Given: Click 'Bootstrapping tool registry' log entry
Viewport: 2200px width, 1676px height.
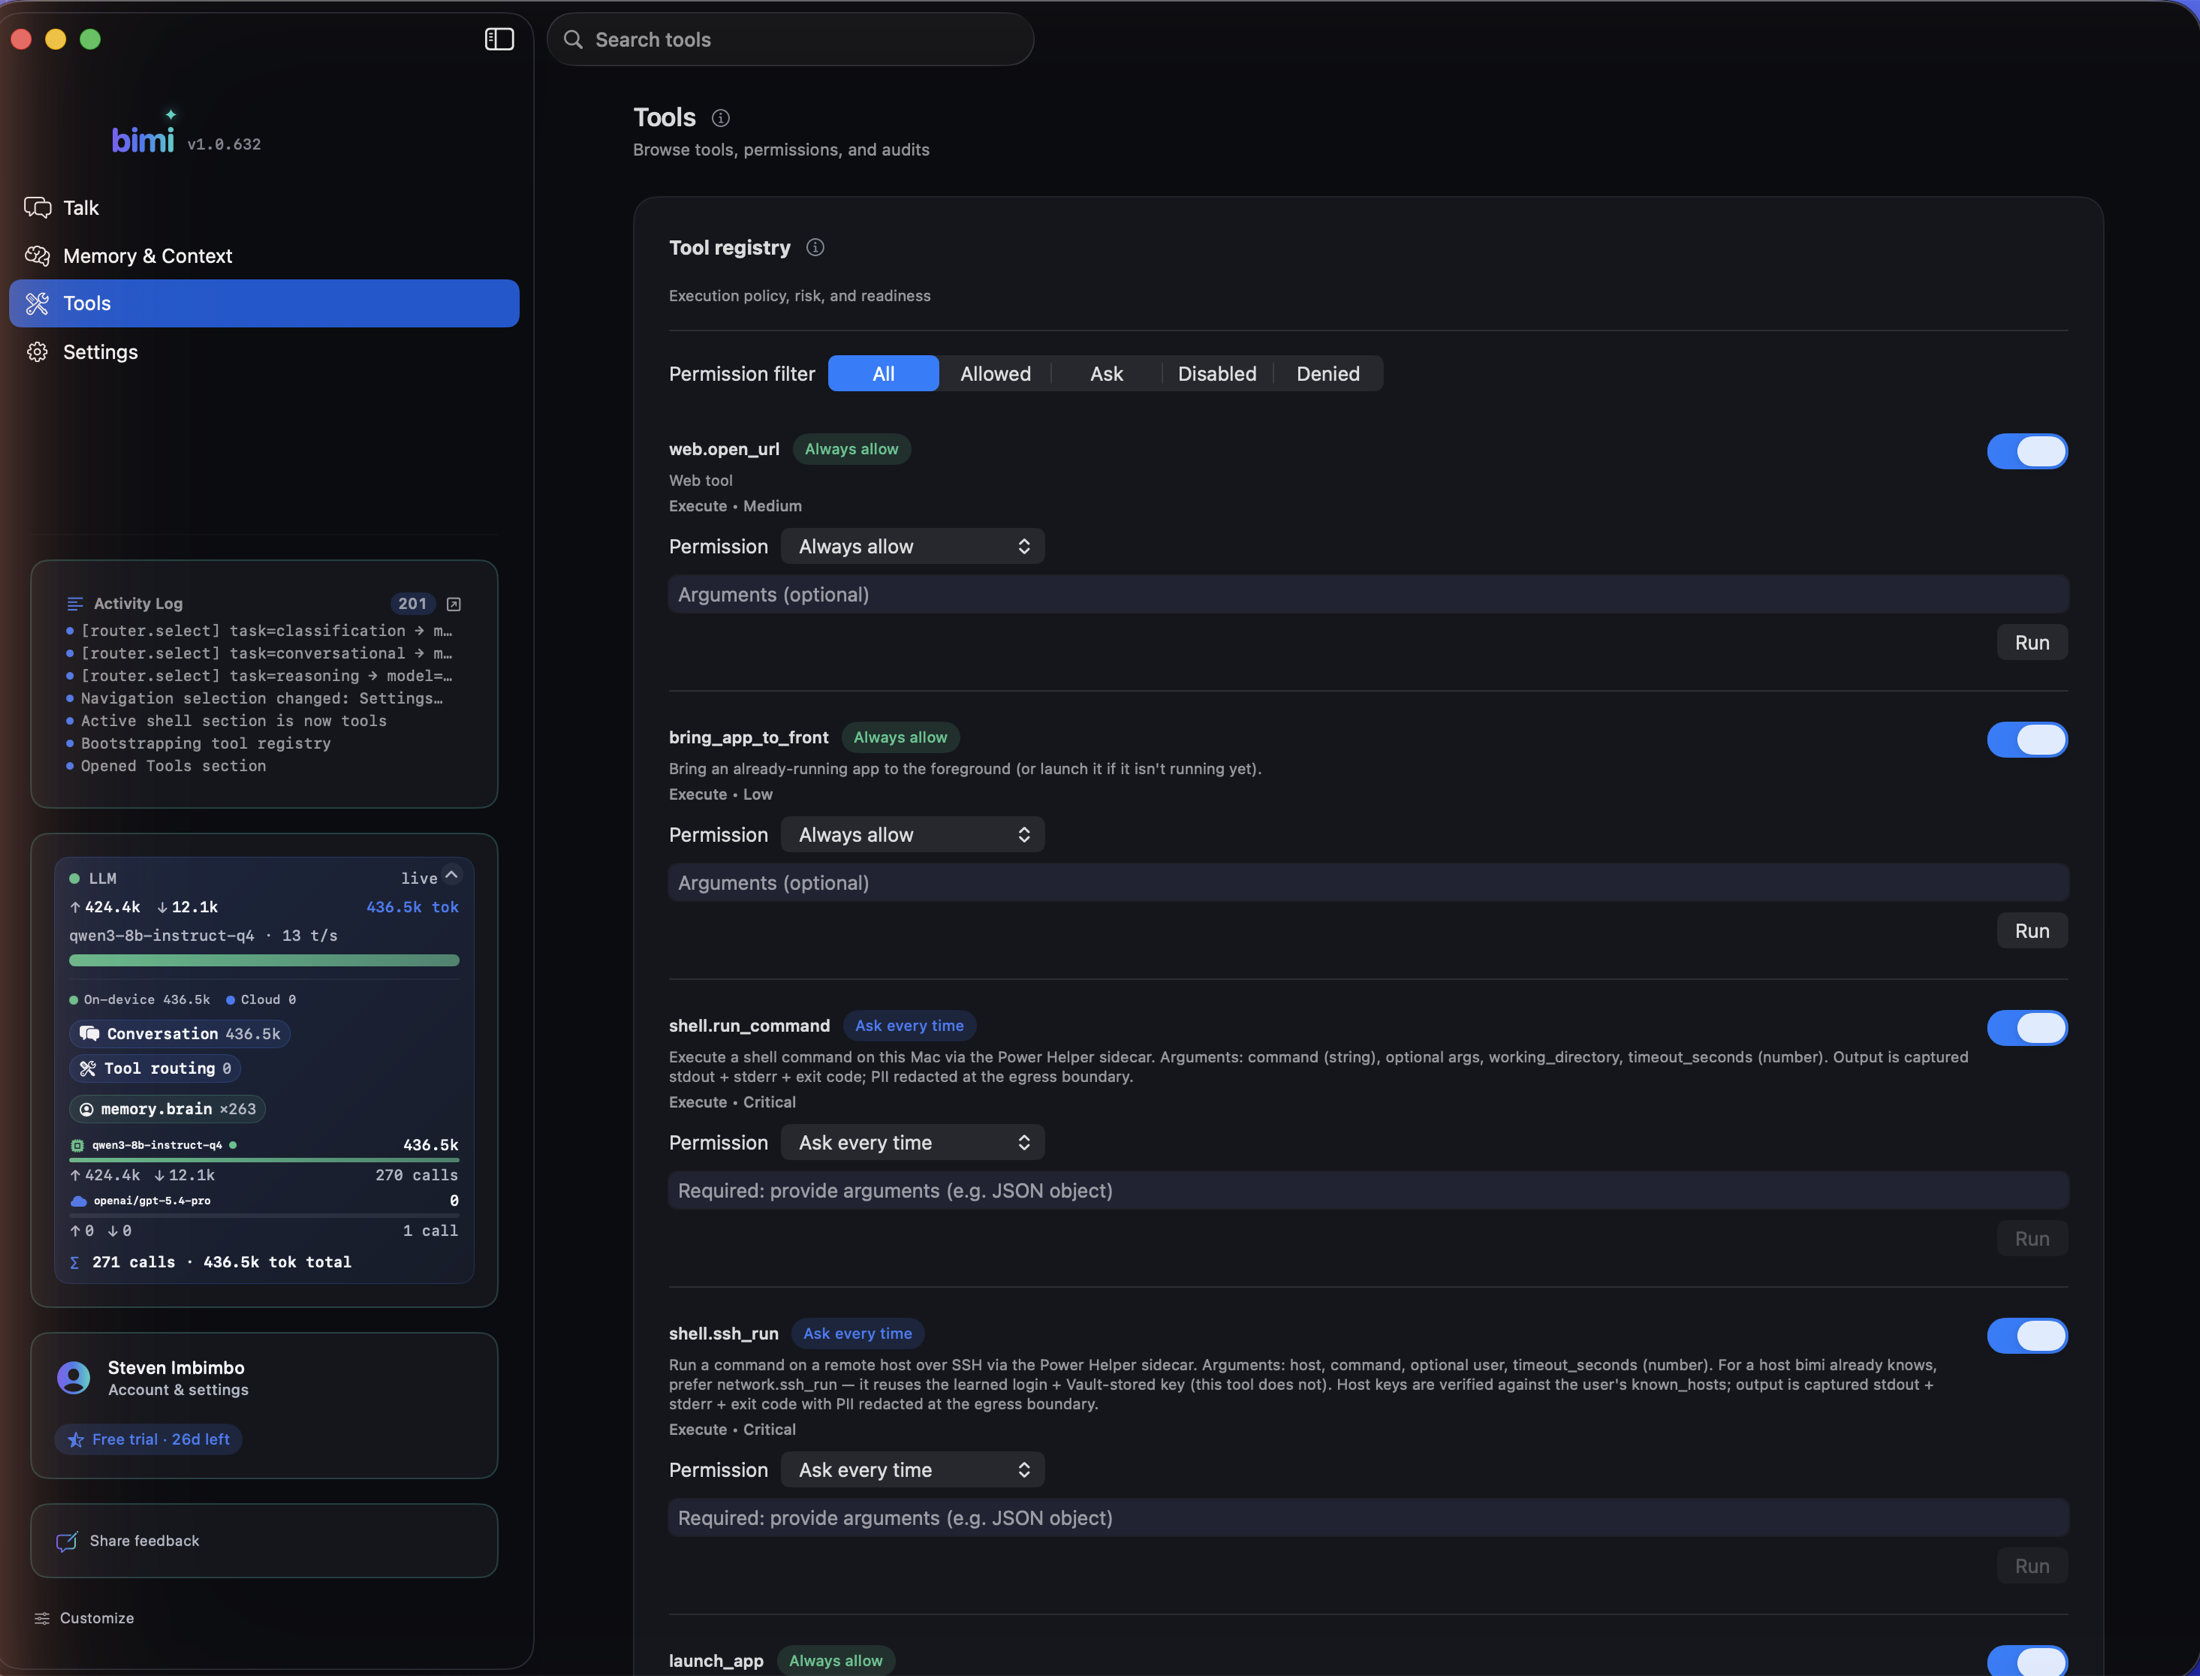Looking at the screenshot, I should (205, 743).
